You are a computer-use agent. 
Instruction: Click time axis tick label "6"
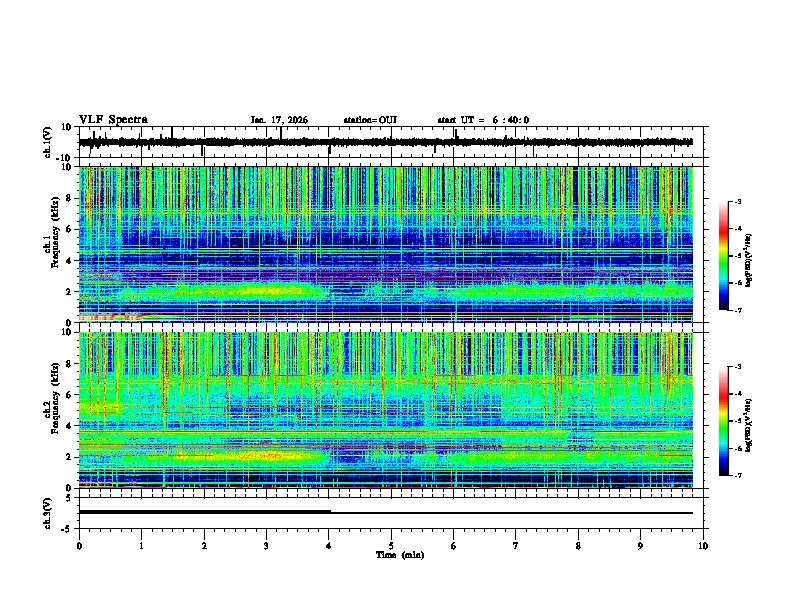[454, 546]
